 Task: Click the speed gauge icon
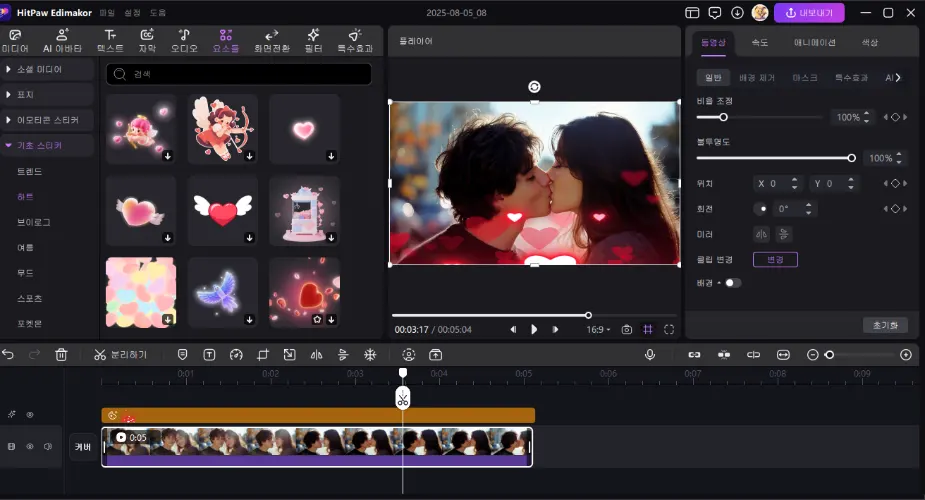pos(236,354)
